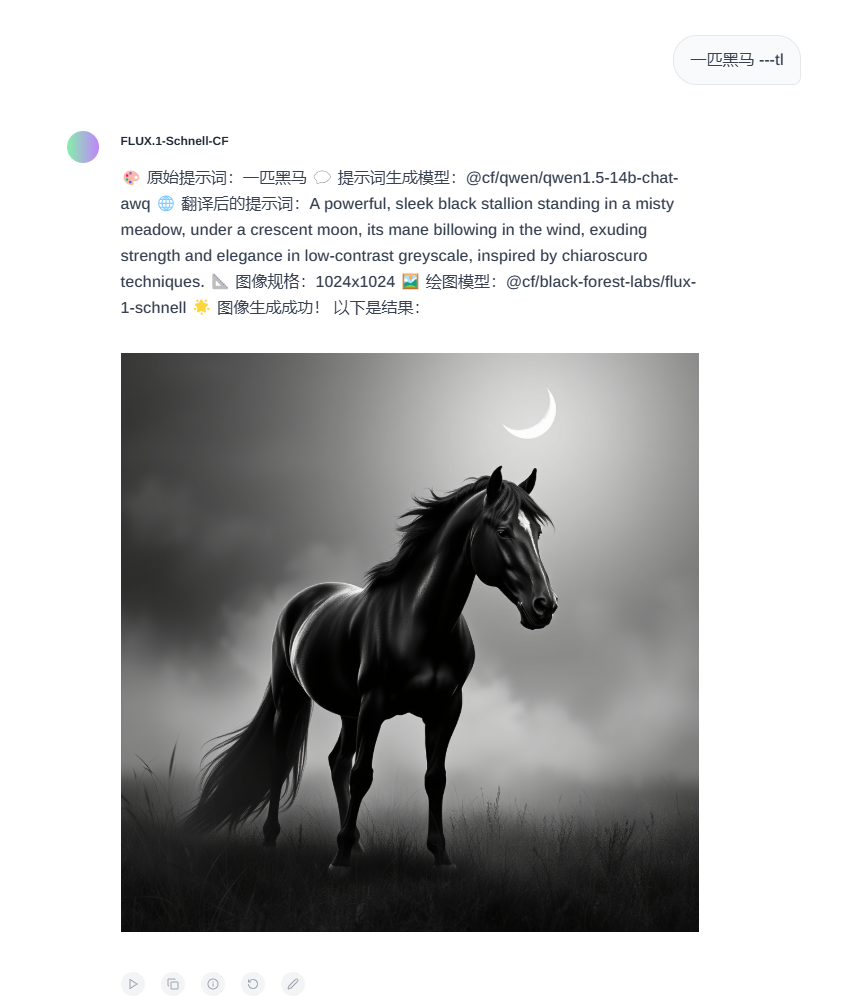The height and width of the screenshot is (998, 847).
Task: Open message info via the circled-i icon
Action: 213,984
